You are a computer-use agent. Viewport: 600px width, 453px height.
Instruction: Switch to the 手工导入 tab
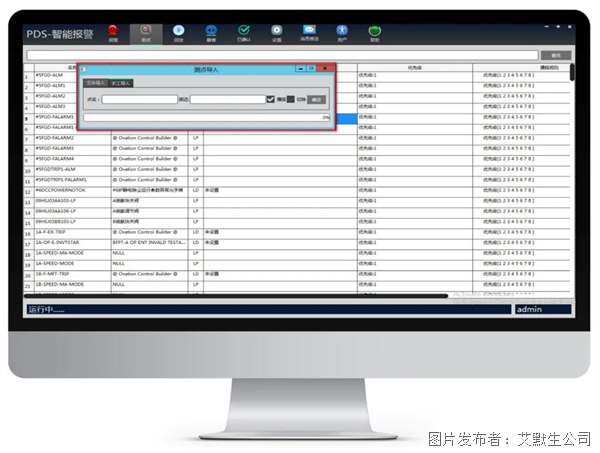click(121, 83)
